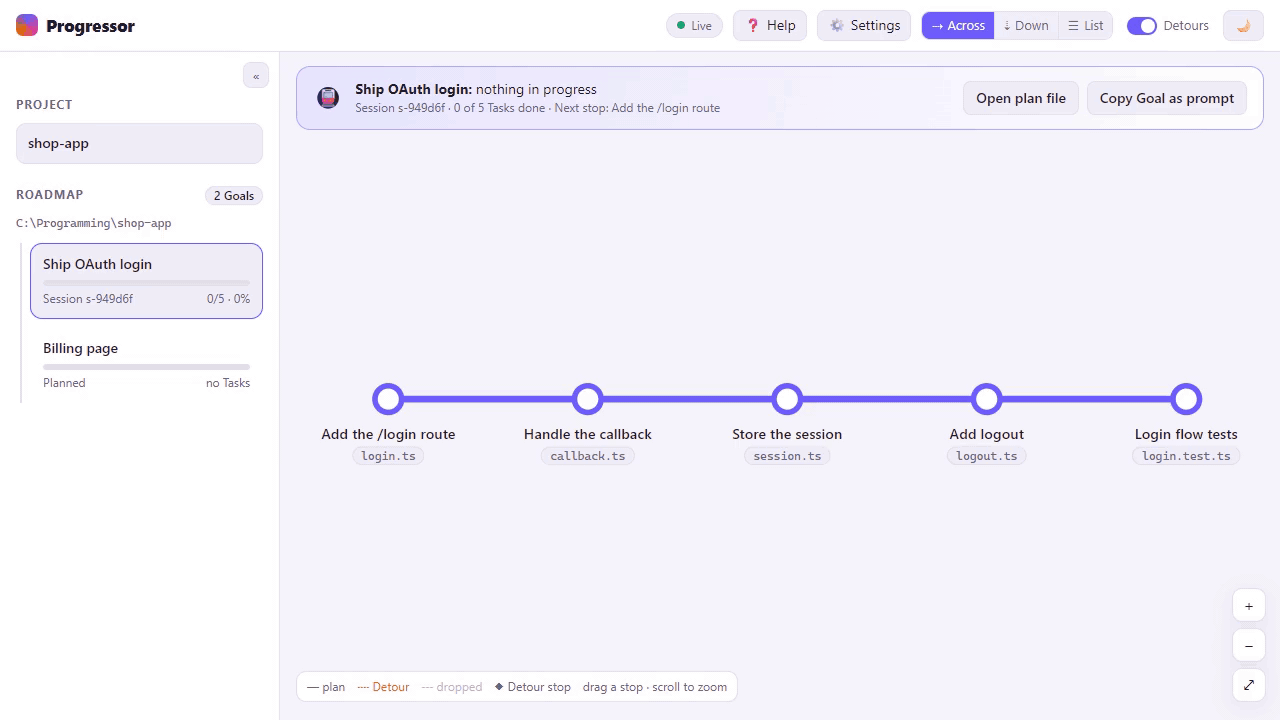
Task: Select the Billing page goal card
Action: click(146, 365)
